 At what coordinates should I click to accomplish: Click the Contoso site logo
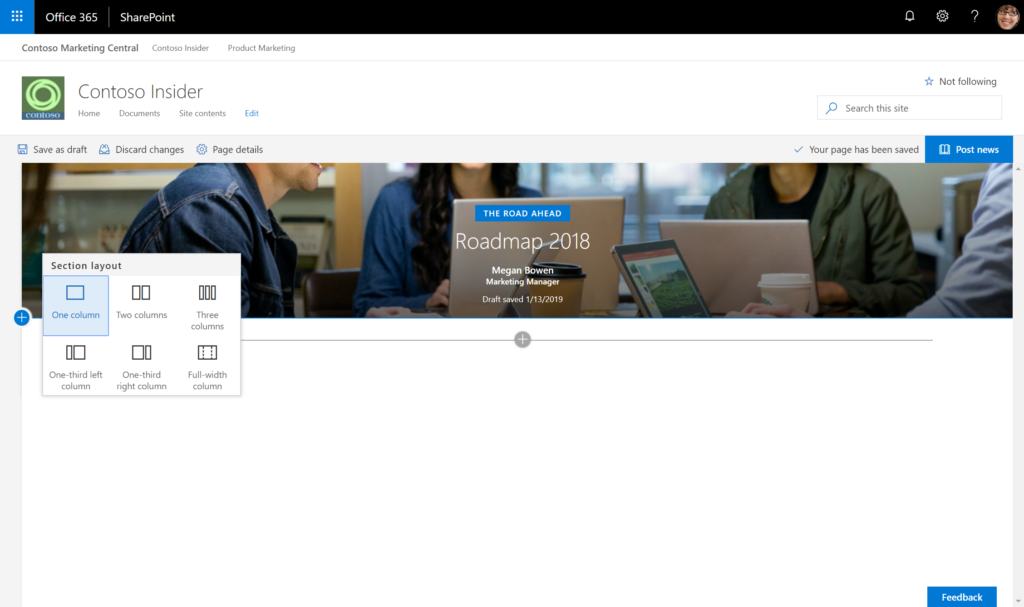[x=43, y=98]
